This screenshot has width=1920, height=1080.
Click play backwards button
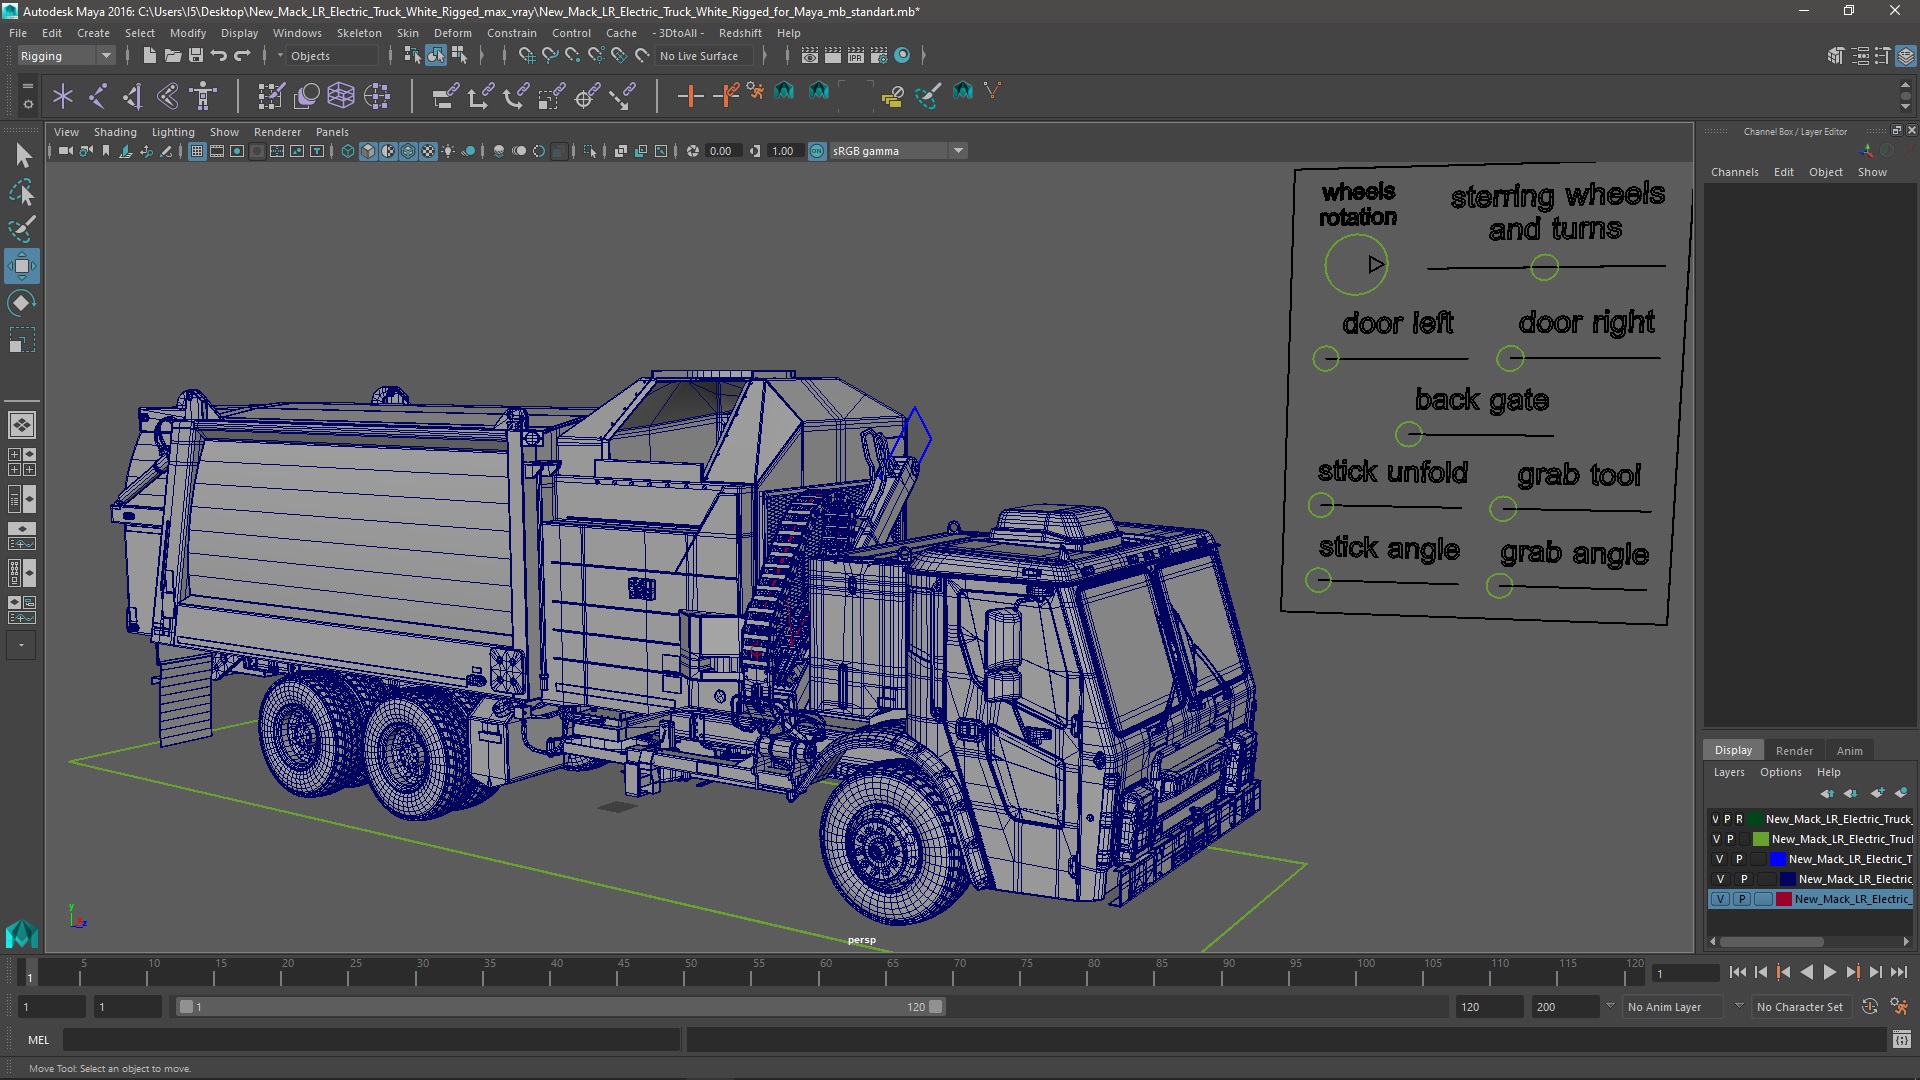(1806, 972)
